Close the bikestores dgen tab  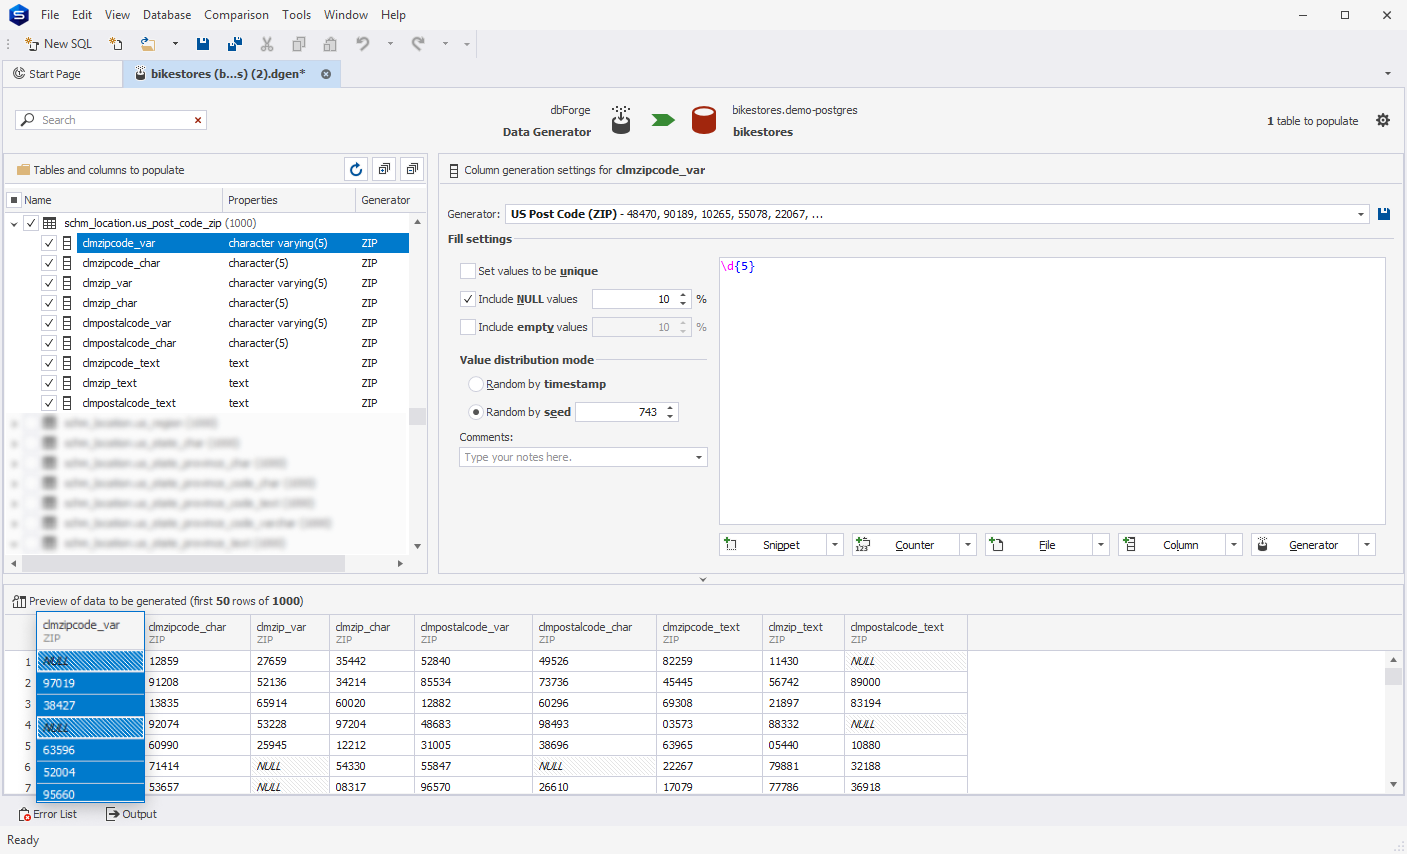326,74
